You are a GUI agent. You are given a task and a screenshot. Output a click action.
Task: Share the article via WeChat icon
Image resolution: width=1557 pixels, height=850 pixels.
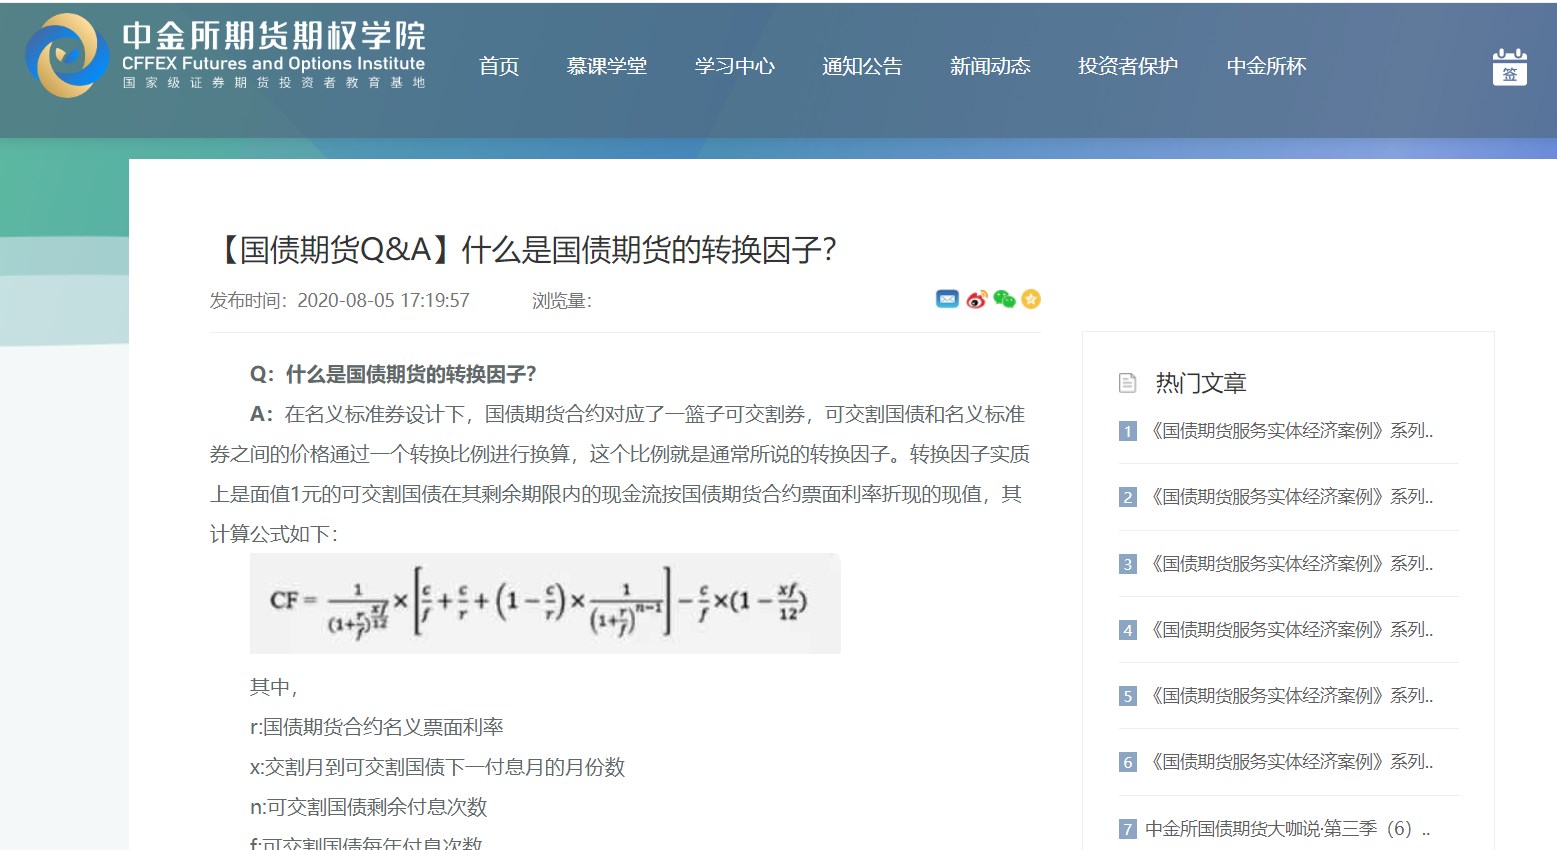1004,299
